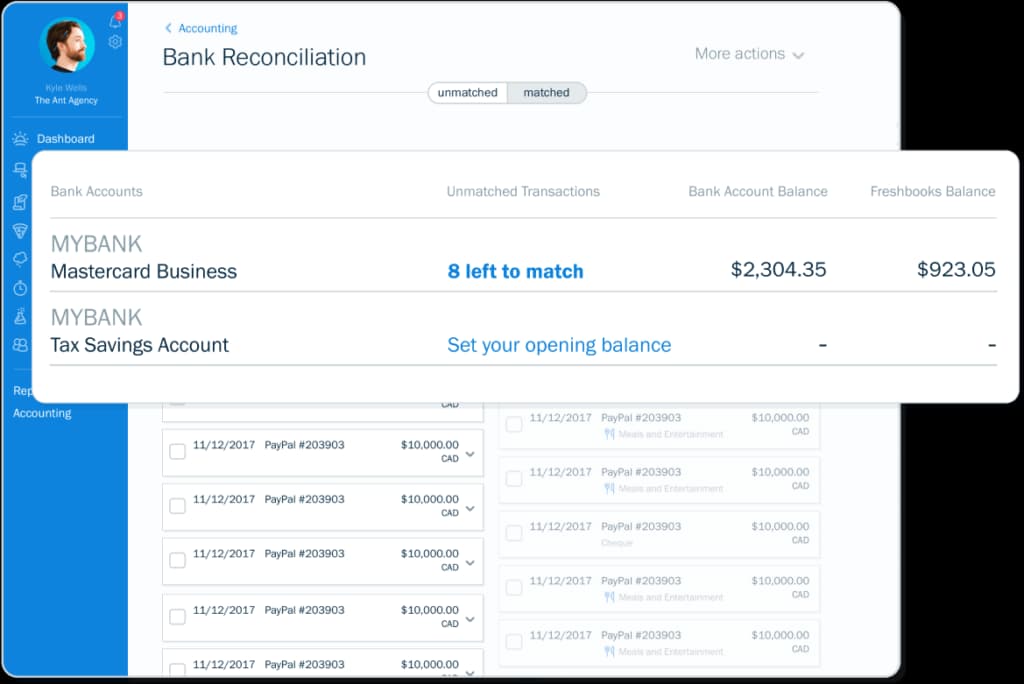Screen dimensions: 1024x684
Task: Click Kyle Wells profile avatar
Action: (x=67, y=44)
